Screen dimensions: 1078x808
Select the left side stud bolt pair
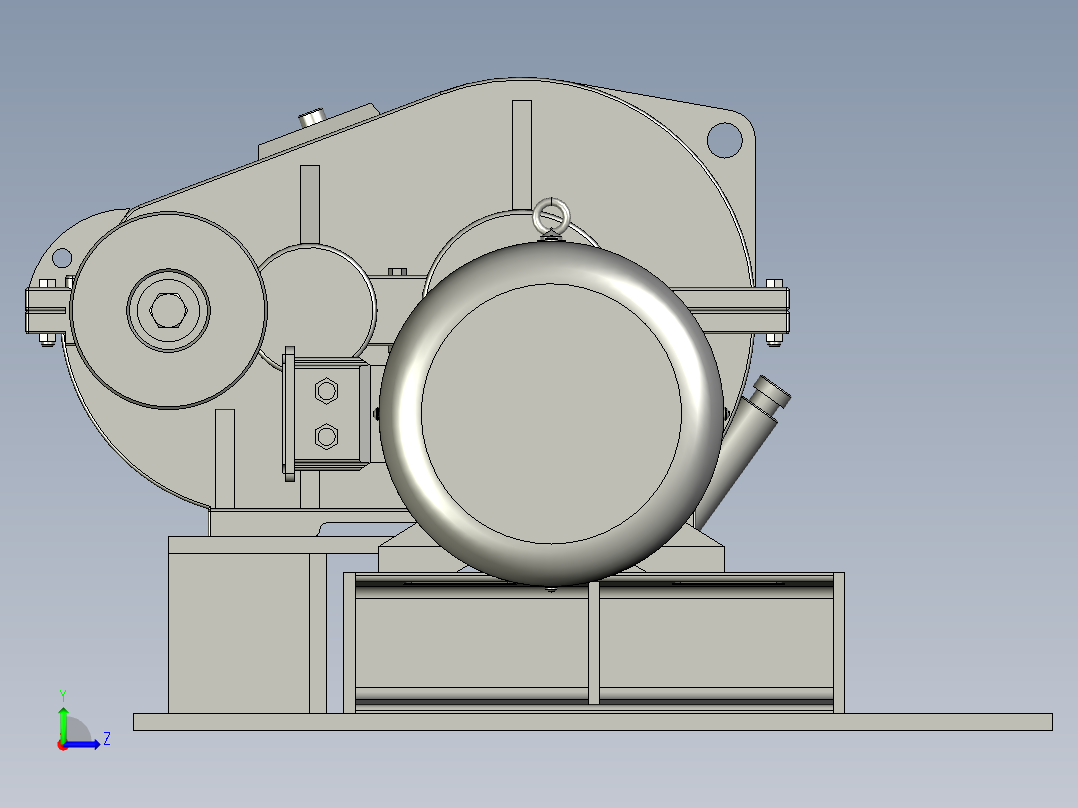tap(48, 310)
